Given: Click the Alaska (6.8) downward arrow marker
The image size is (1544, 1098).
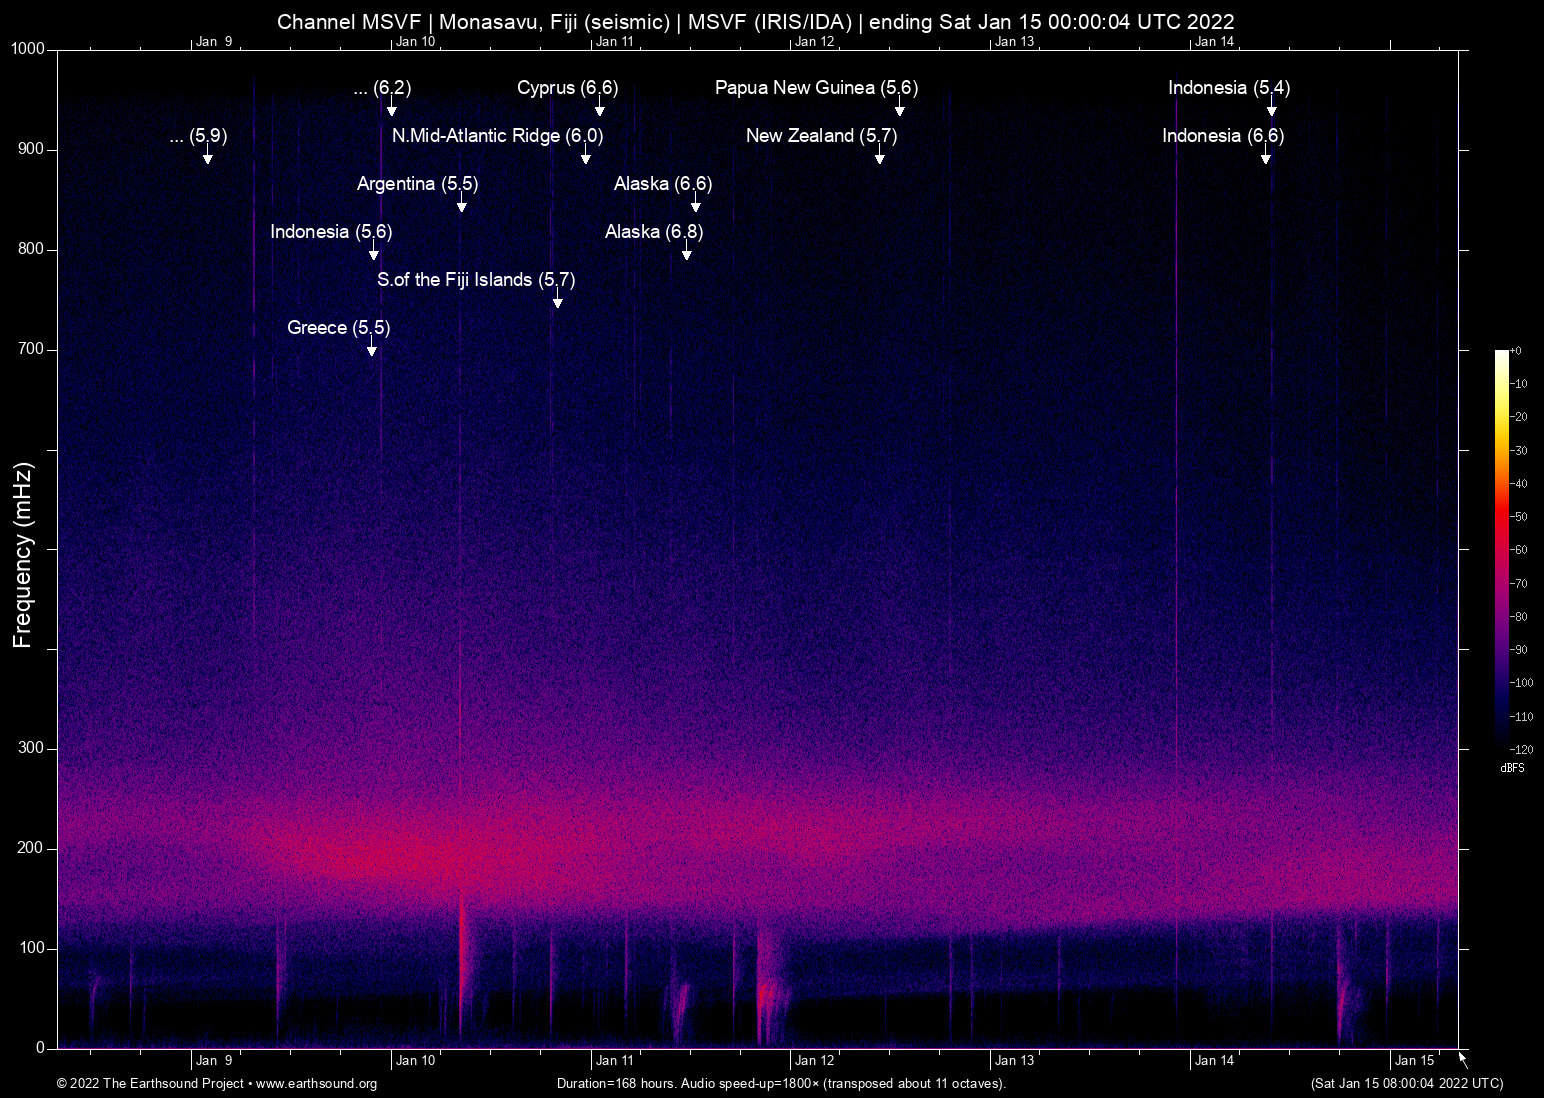Looking at the screenshot, I should coord(686,250).
